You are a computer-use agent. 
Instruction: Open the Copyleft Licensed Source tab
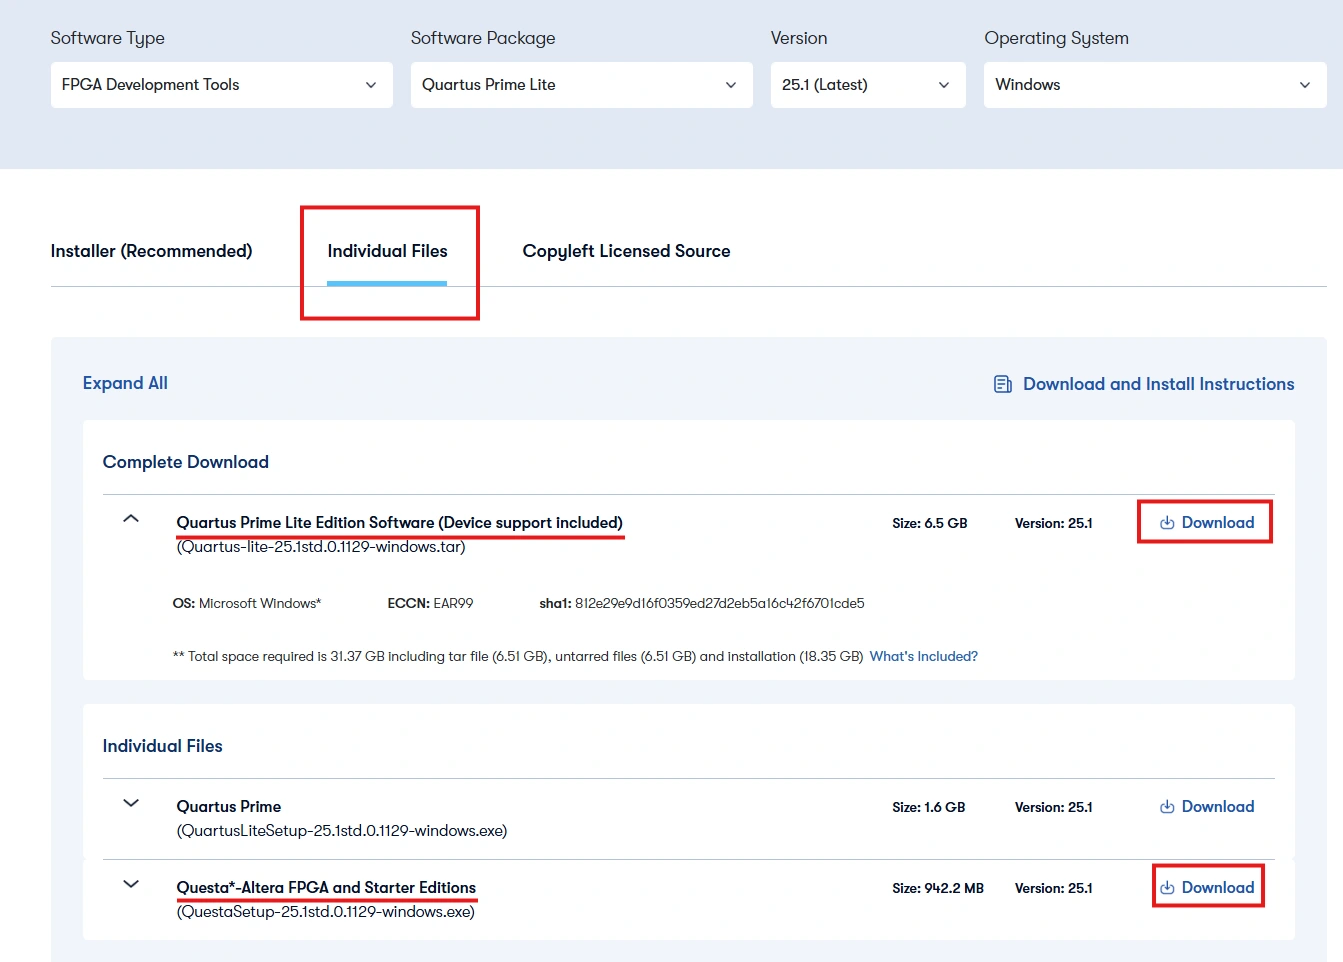[x=626, y=251]
